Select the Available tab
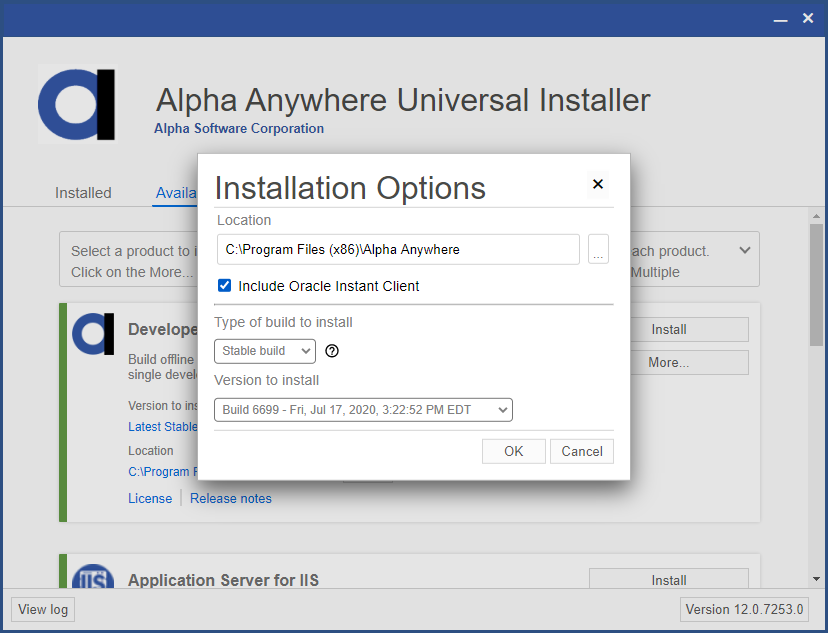This screenshot has width=828, height=633. (x=176, y=193)
